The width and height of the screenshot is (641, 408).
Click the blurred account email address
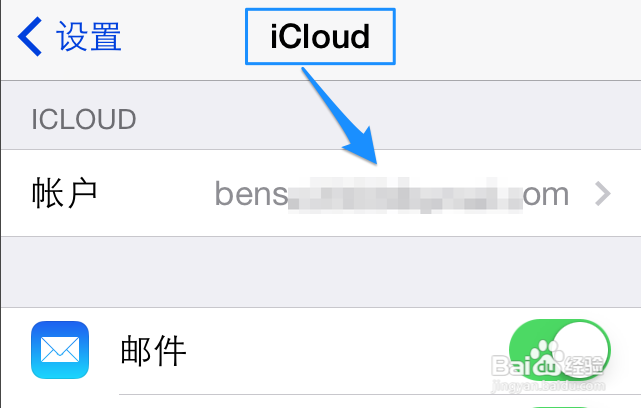pyautogui.click(x=392, y=194)
